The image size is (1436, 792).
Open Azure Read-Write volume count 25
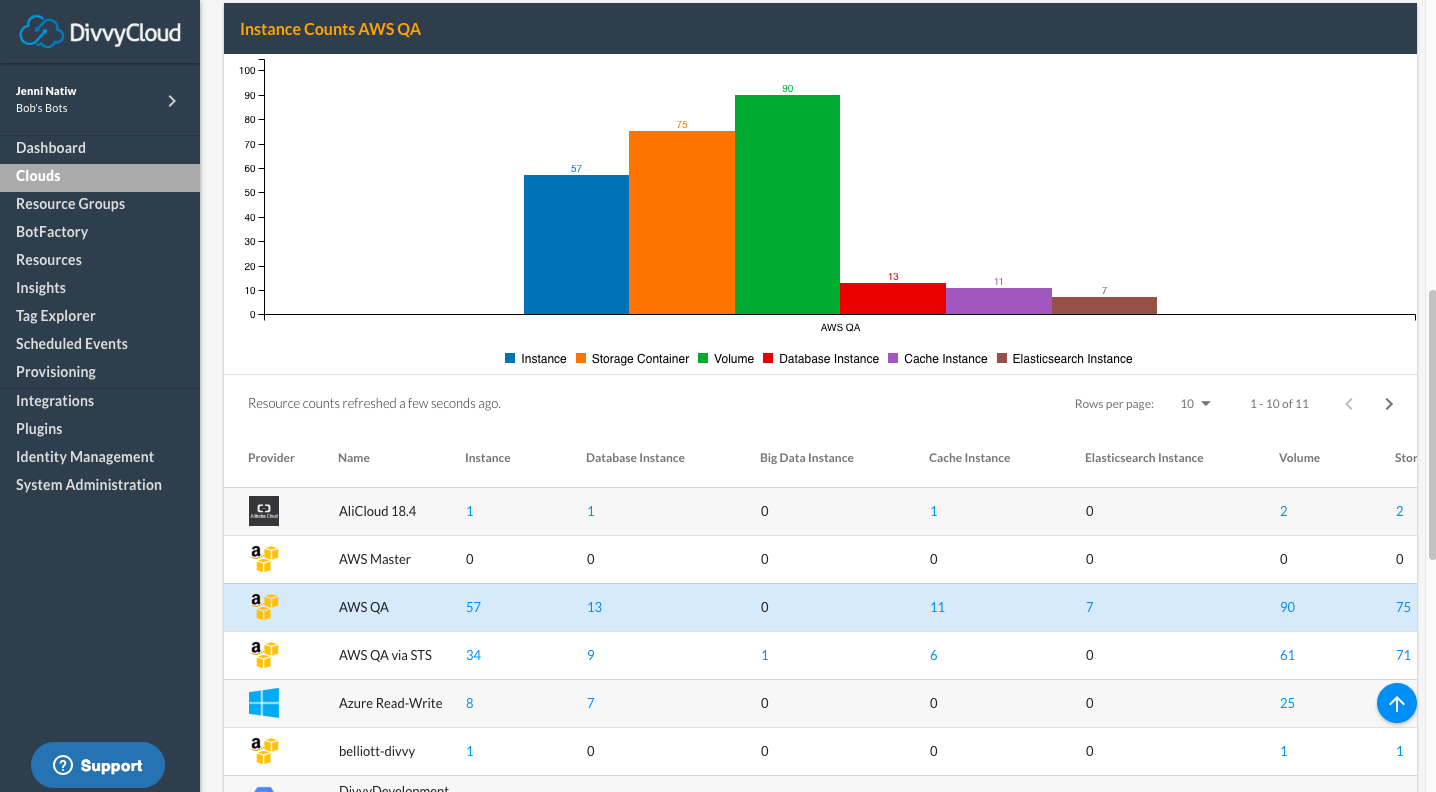pyautogui.click(x=1287, y=703)
